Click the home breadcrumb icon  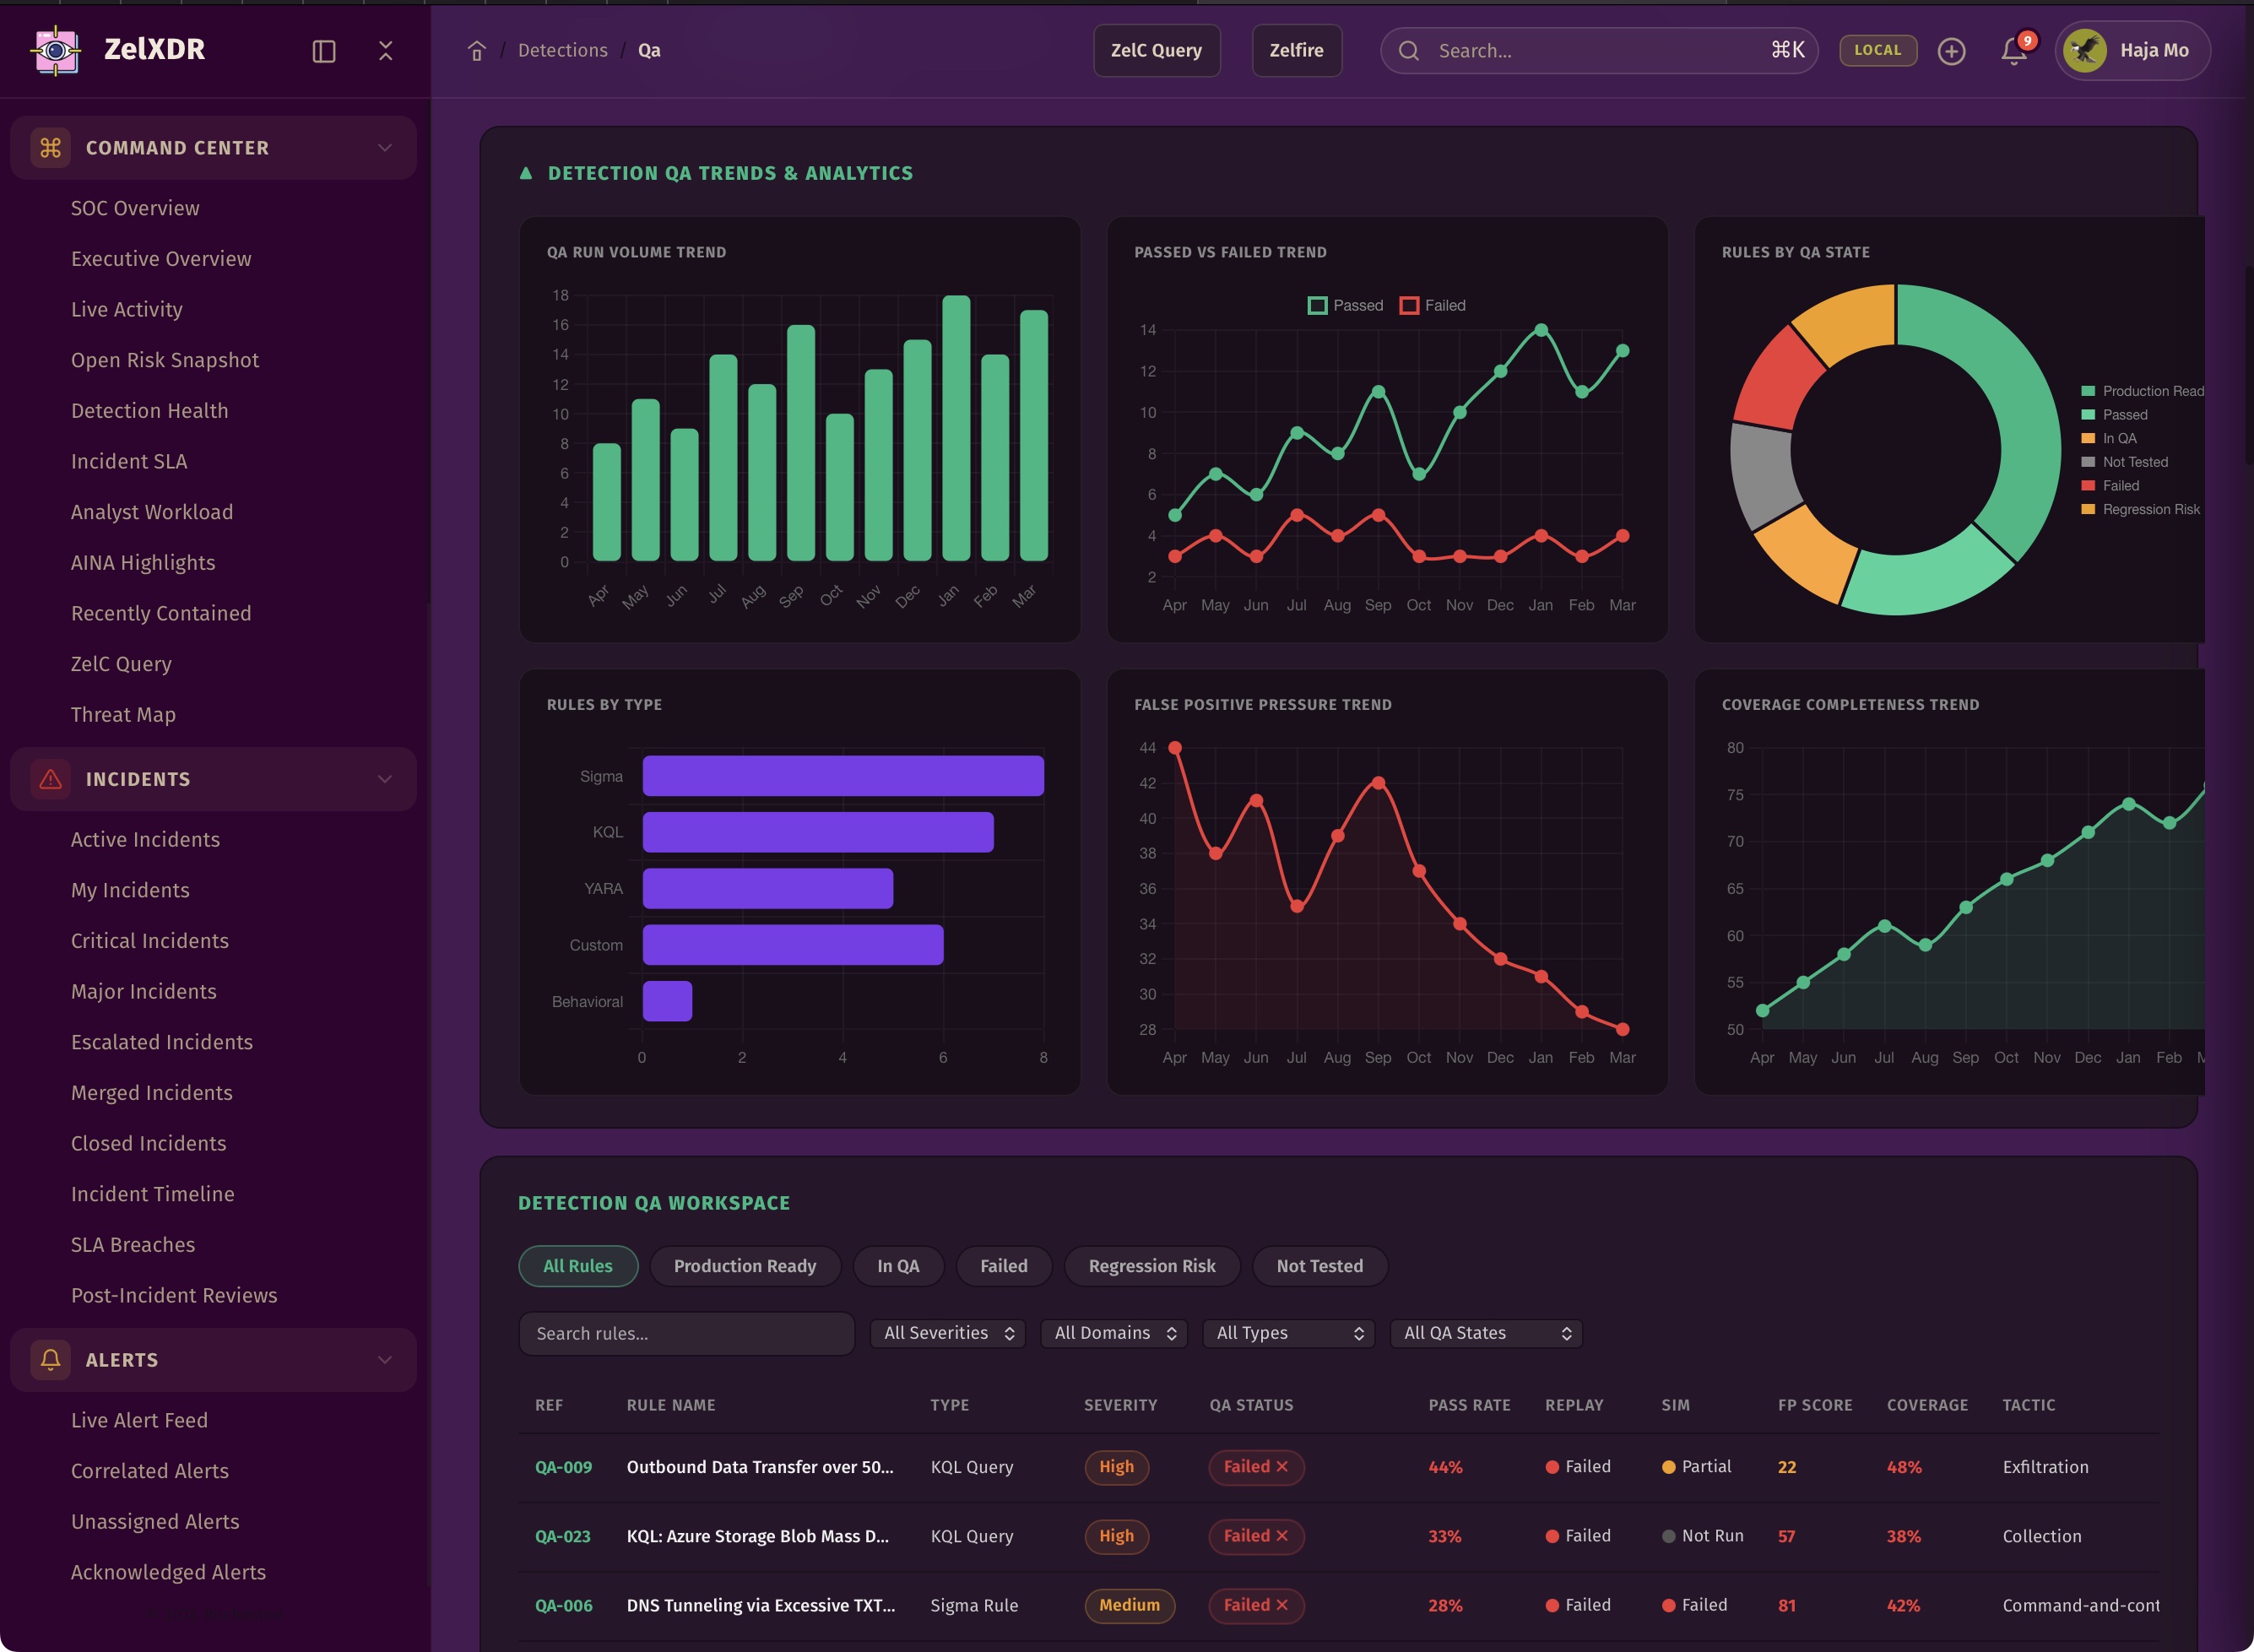pos(477,51)
